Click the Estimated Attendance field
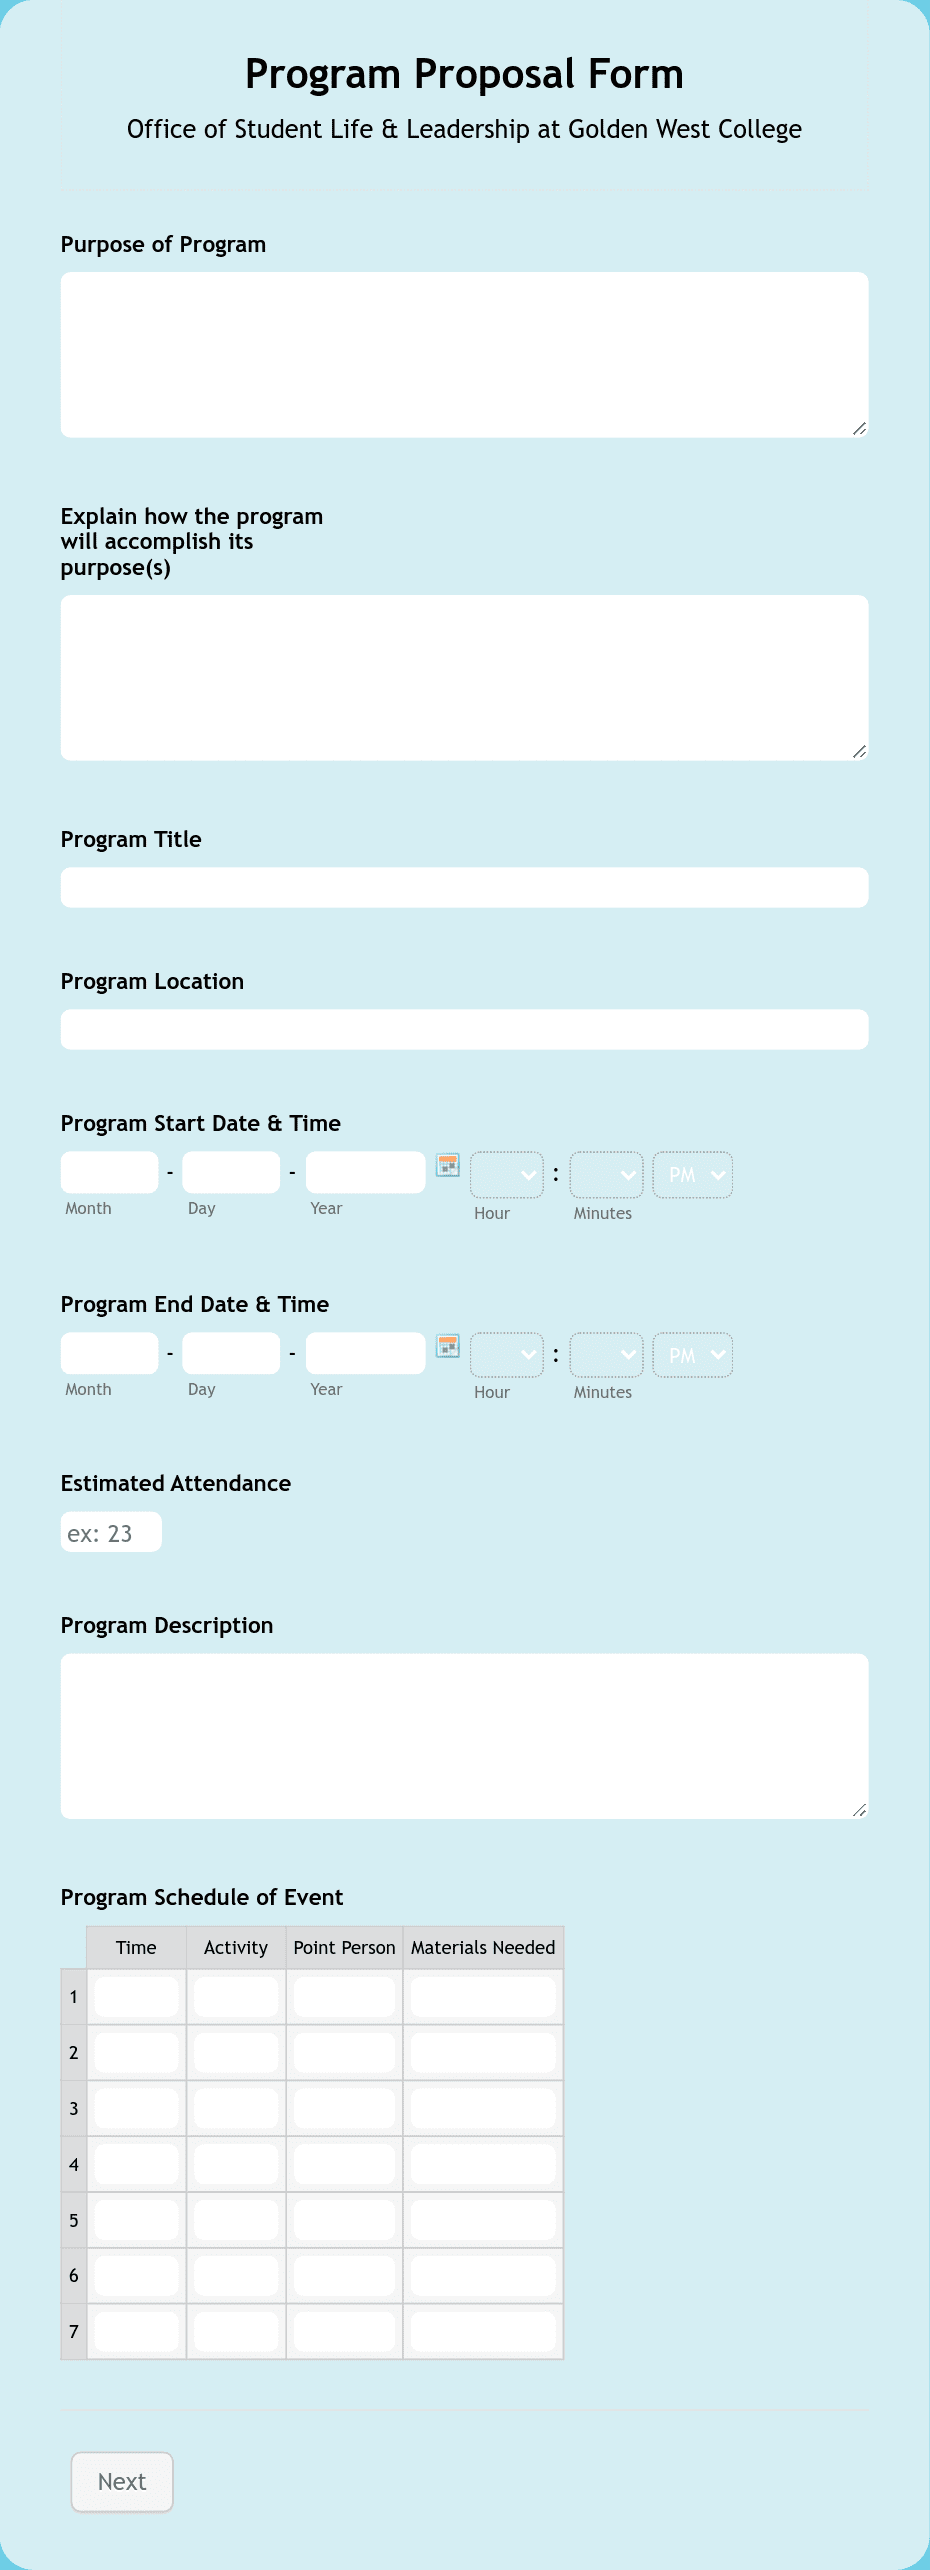The width and height of the screenshot is (930, 2570). 111,1531
